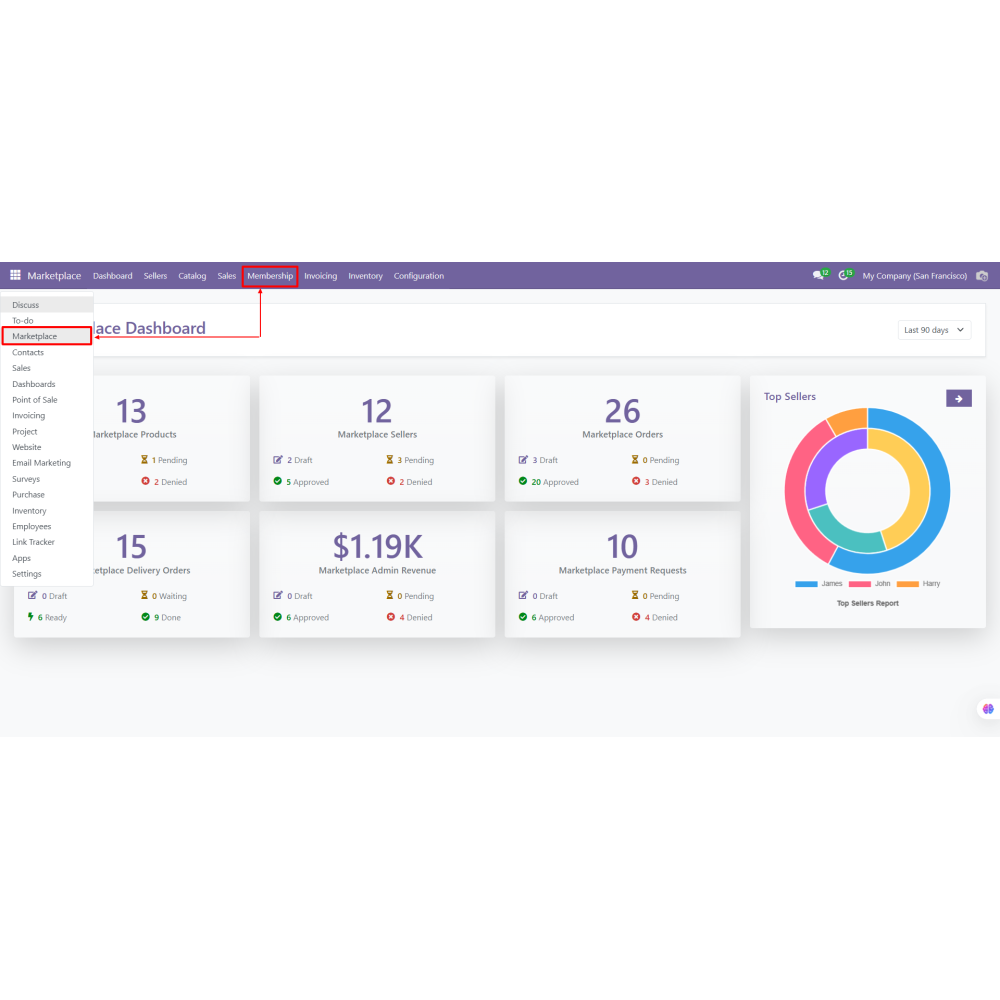
Task: Click the 20 Approved link under Marketplace Orders
Action: [x=555, y=482]
